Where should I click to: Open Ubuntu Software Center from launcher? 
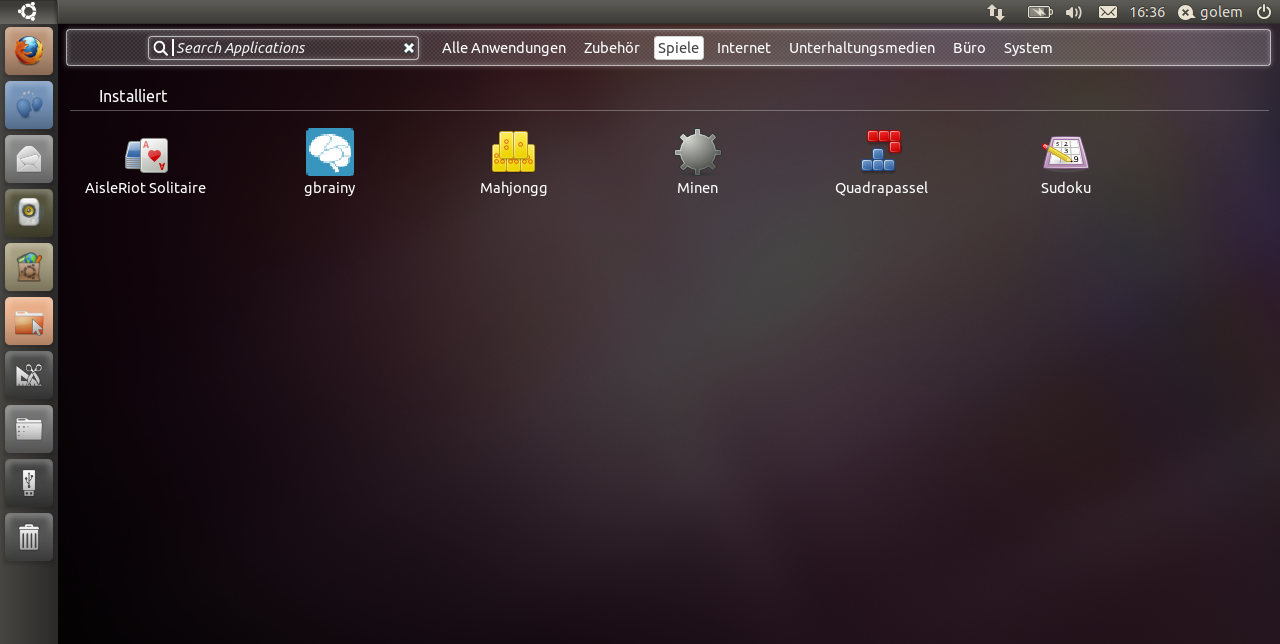pos(29,267)
